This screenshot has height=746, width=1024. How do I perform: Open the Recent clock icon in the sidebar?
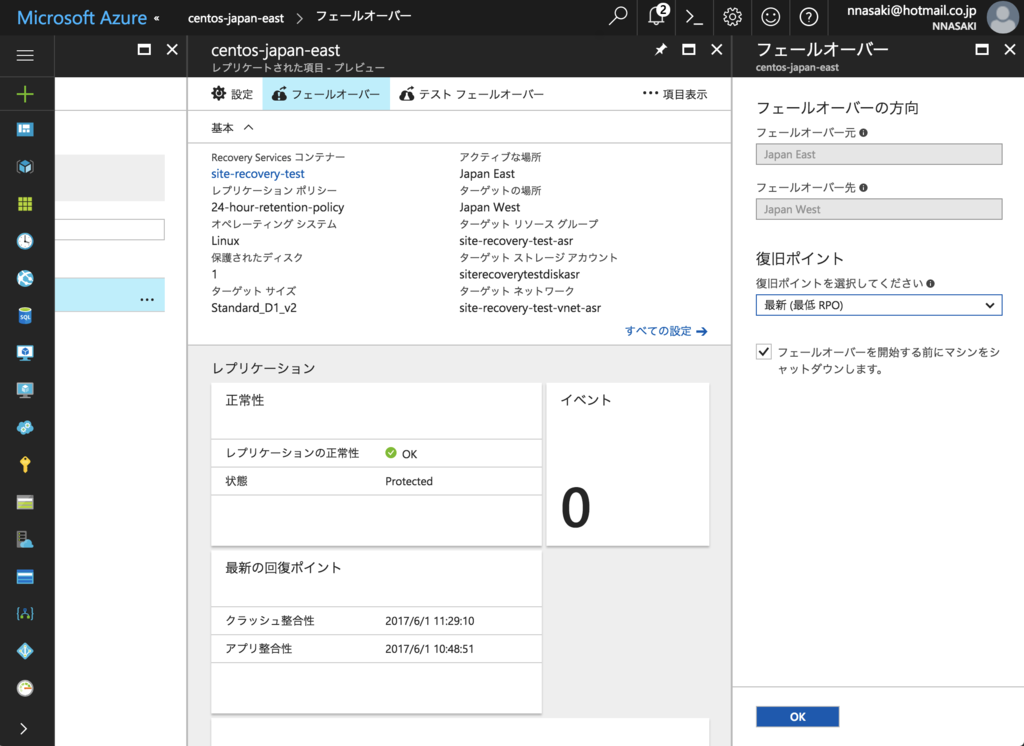(25, 241)
